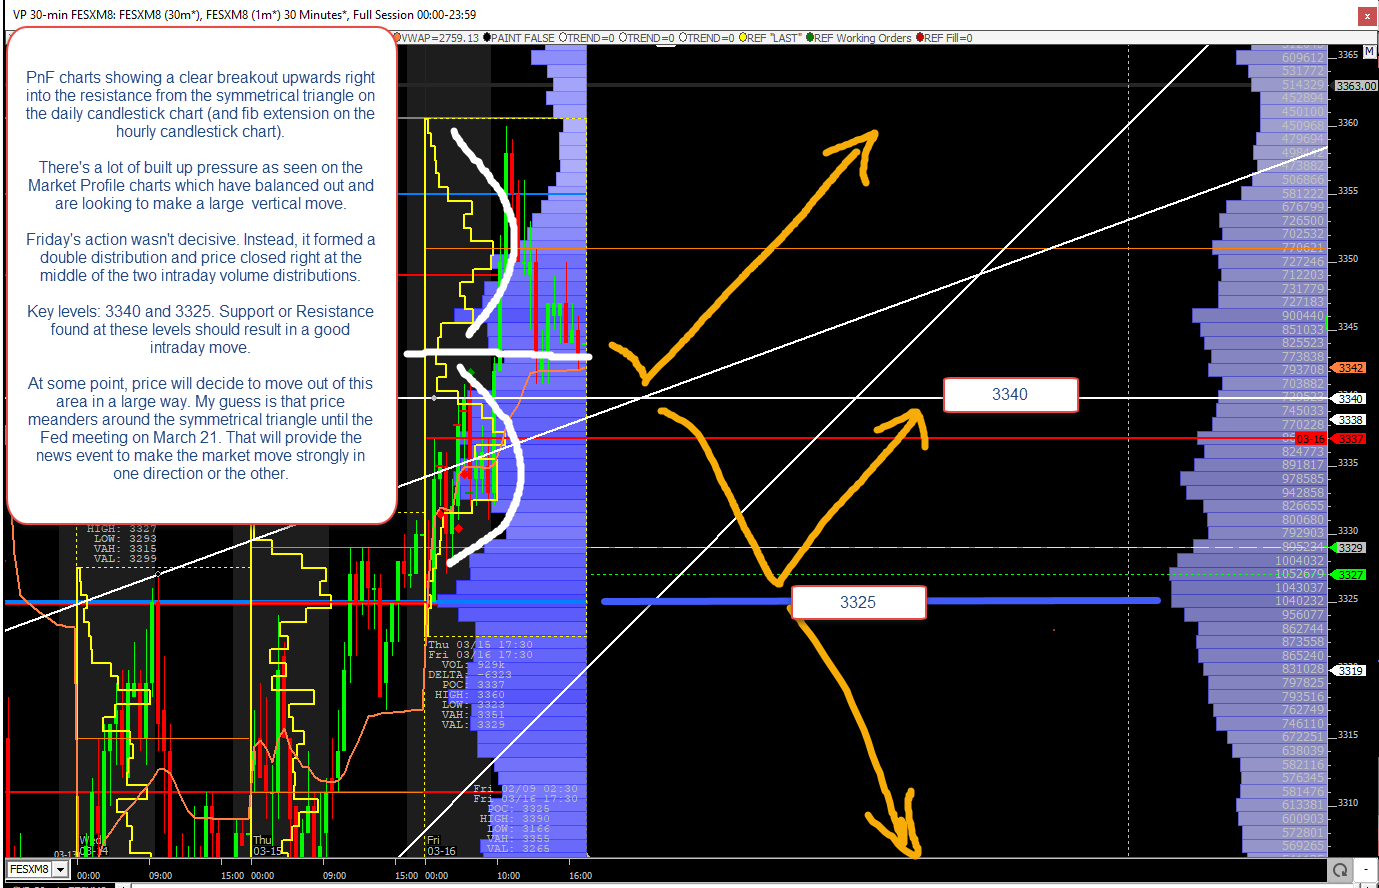This screenshot has height=888, width=1379.
Task: Click the orange 3342 price marker
Action: [1350, 368]
